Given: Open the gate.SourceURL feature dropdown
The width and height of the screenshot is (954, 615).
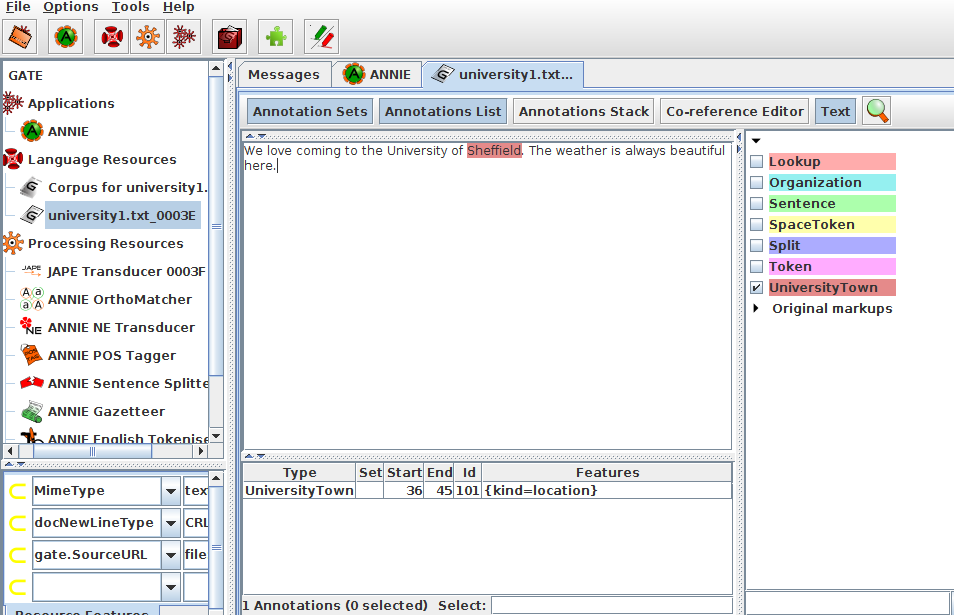Looking at the screenshot, I should [x=169, y=554].
